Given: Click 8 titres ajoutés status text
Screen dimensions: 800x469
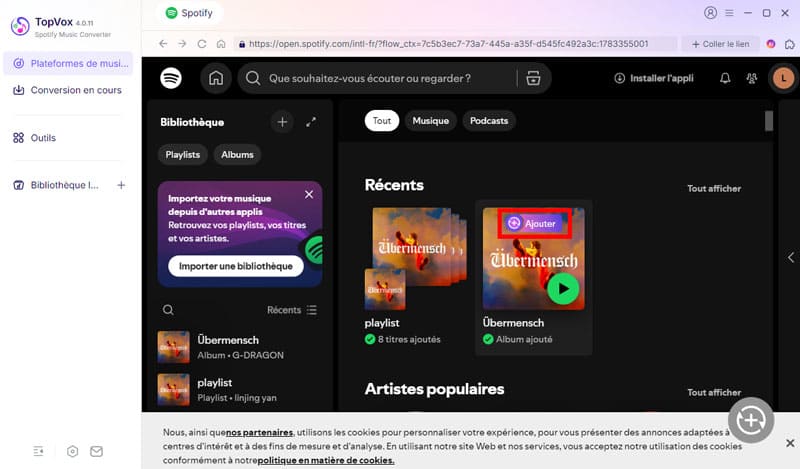Looking at the screenshot, I should (409, 339).
